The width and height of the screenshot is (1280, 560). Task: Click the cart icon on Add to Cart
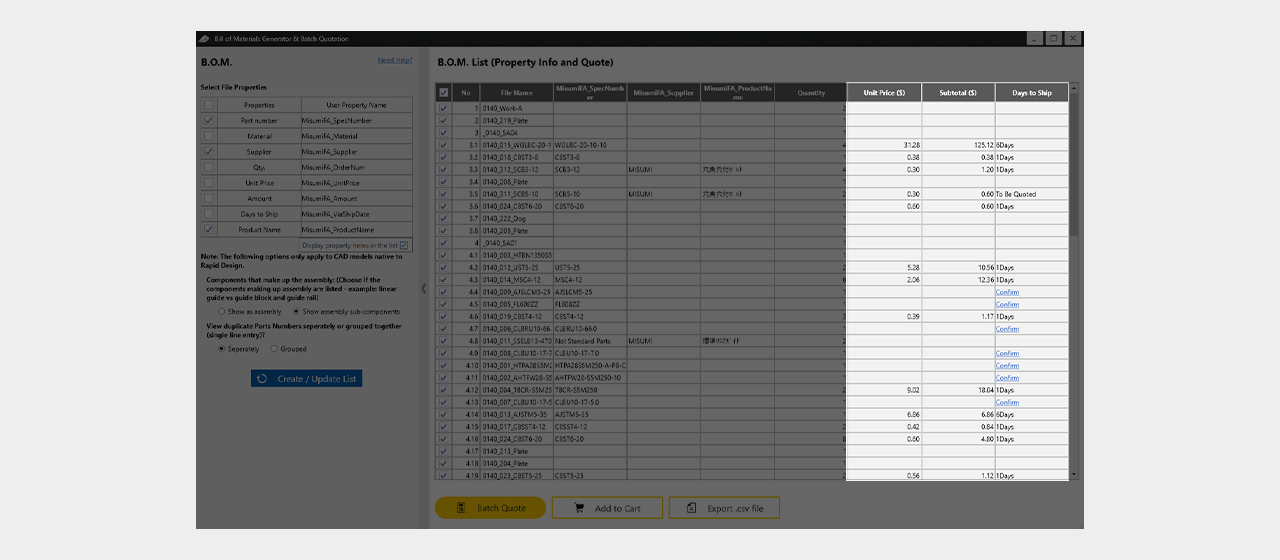[578, 508]
